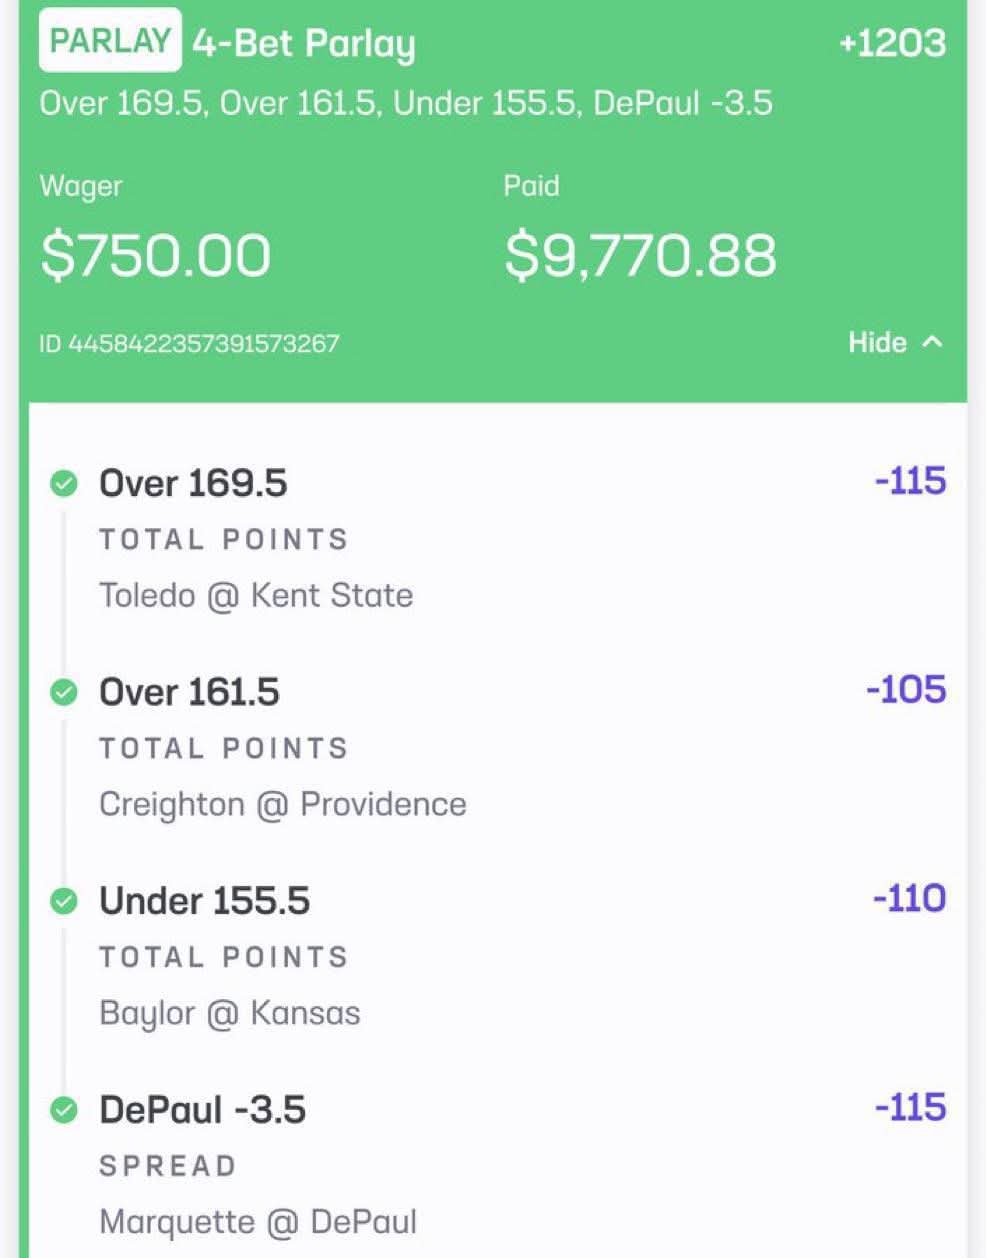Click the -115 odds for DePaul -3.5

(x=910, y=1107)
